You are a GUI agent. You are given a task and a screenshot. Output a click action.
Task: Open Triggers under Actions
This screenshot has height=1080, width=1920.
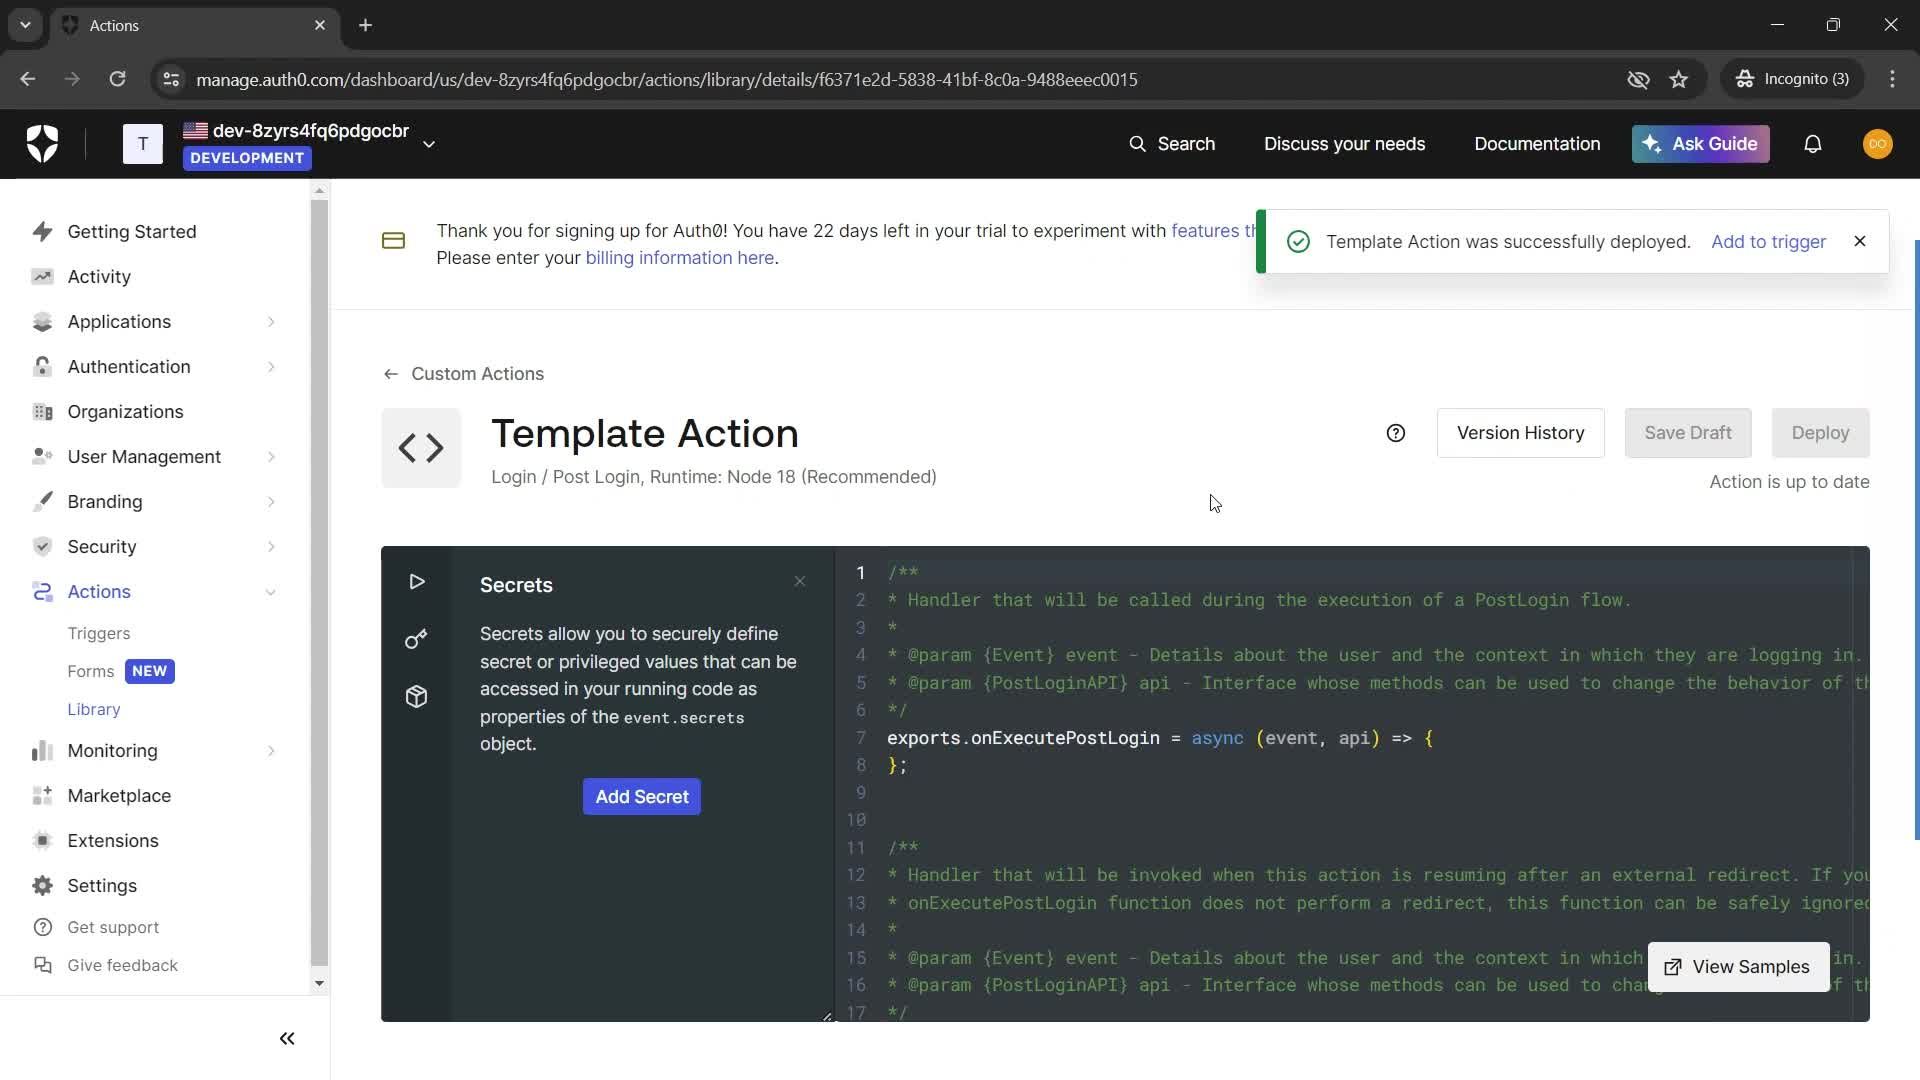[x=99, y=634]
